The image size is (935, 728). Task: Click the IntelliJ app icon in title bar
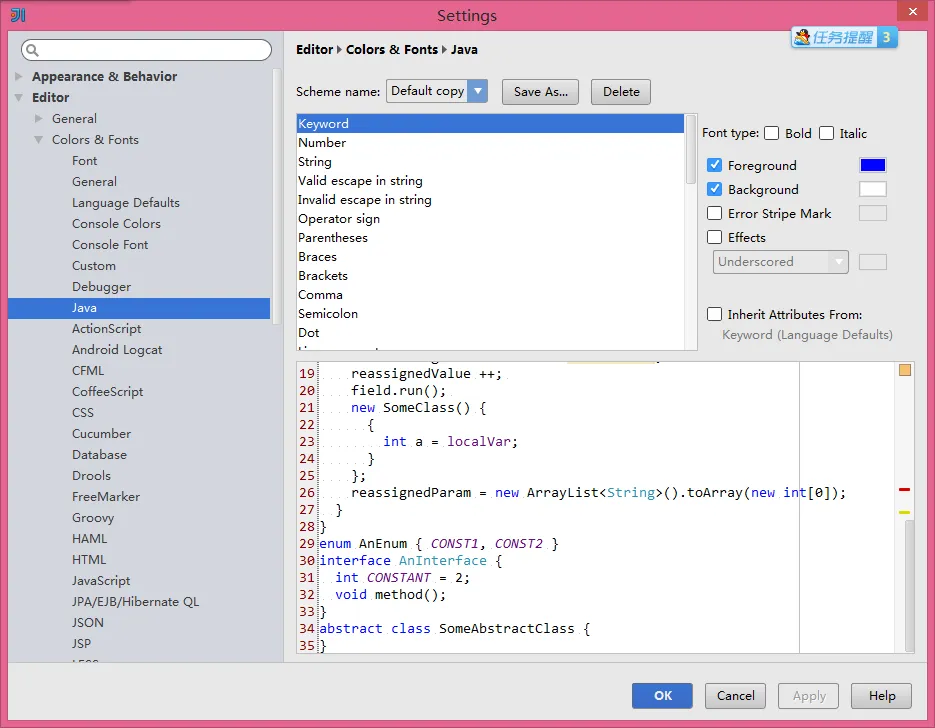[x=18, y=14]
